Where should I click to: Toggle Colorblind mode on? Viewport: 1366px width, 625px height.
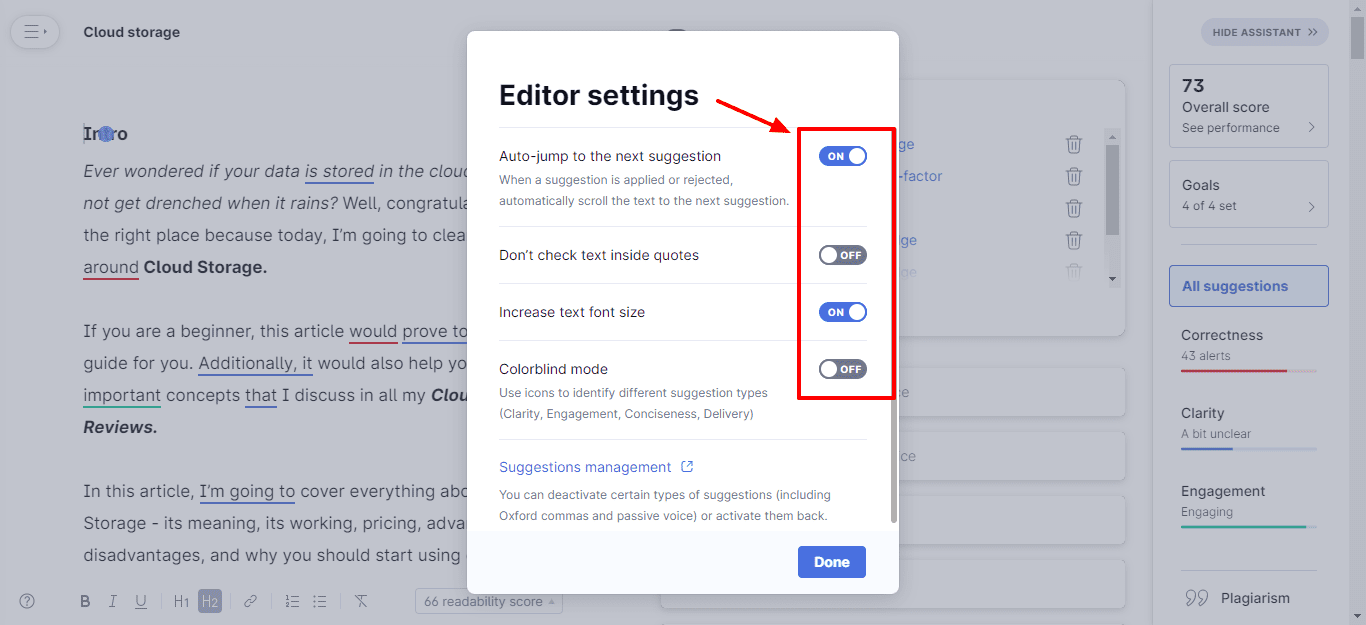842,369
